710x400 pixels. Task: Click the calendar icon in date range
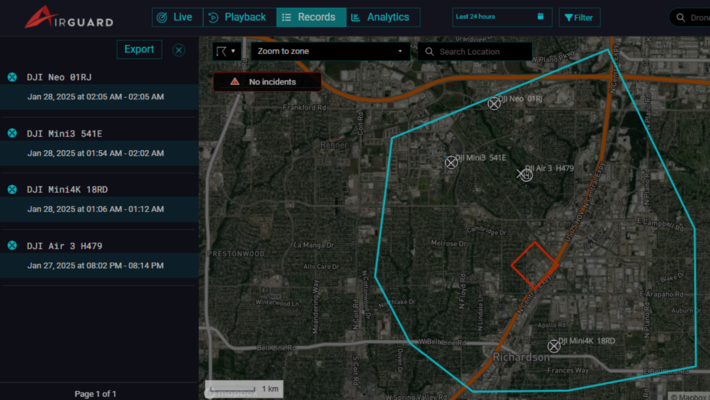[x=540, y=16]
